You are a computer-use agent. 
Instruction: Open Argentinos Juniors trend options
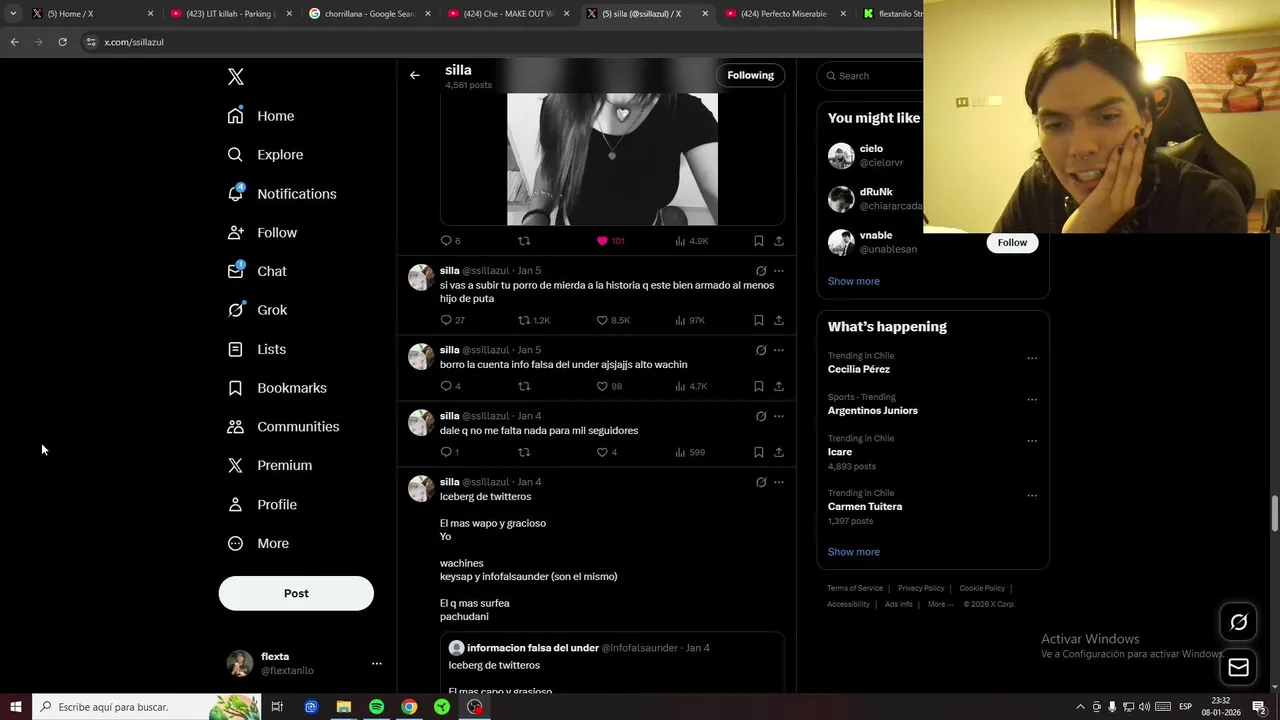1032,400
